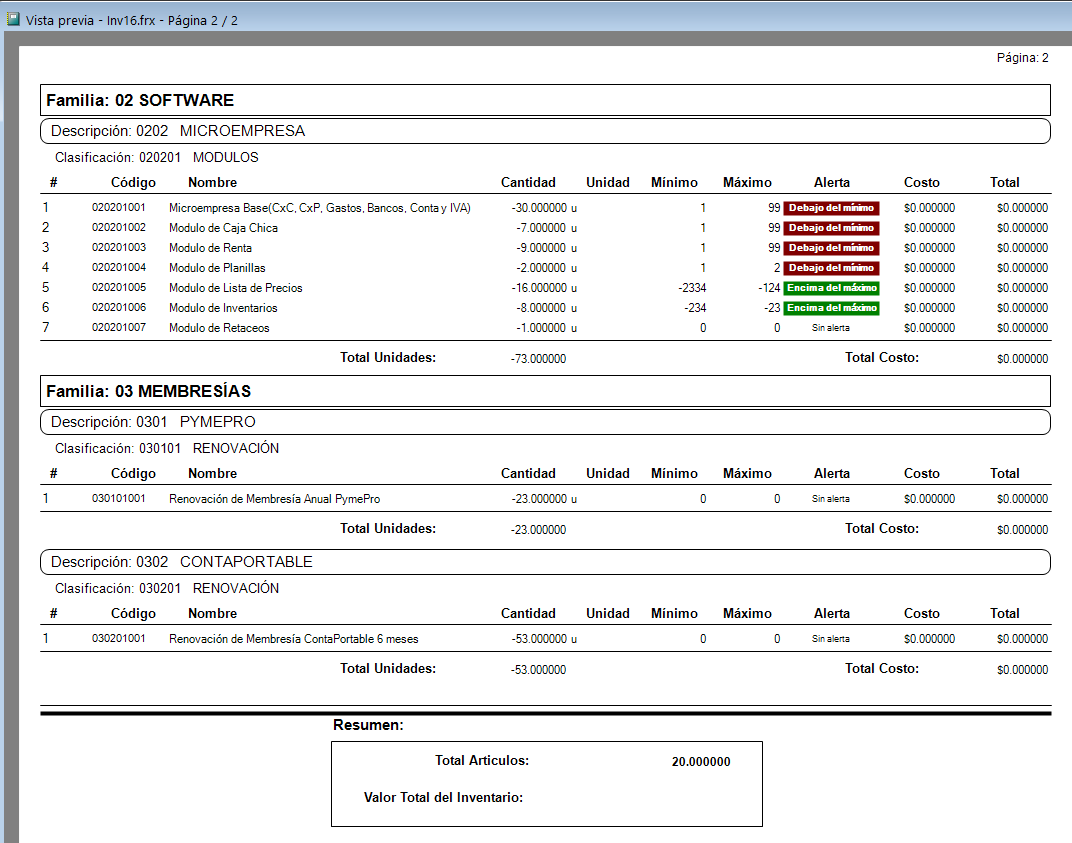1072x843 pixels.
Task: Click red alert badge for Modulo de Caja Chica
Action: tap(831, 228)
